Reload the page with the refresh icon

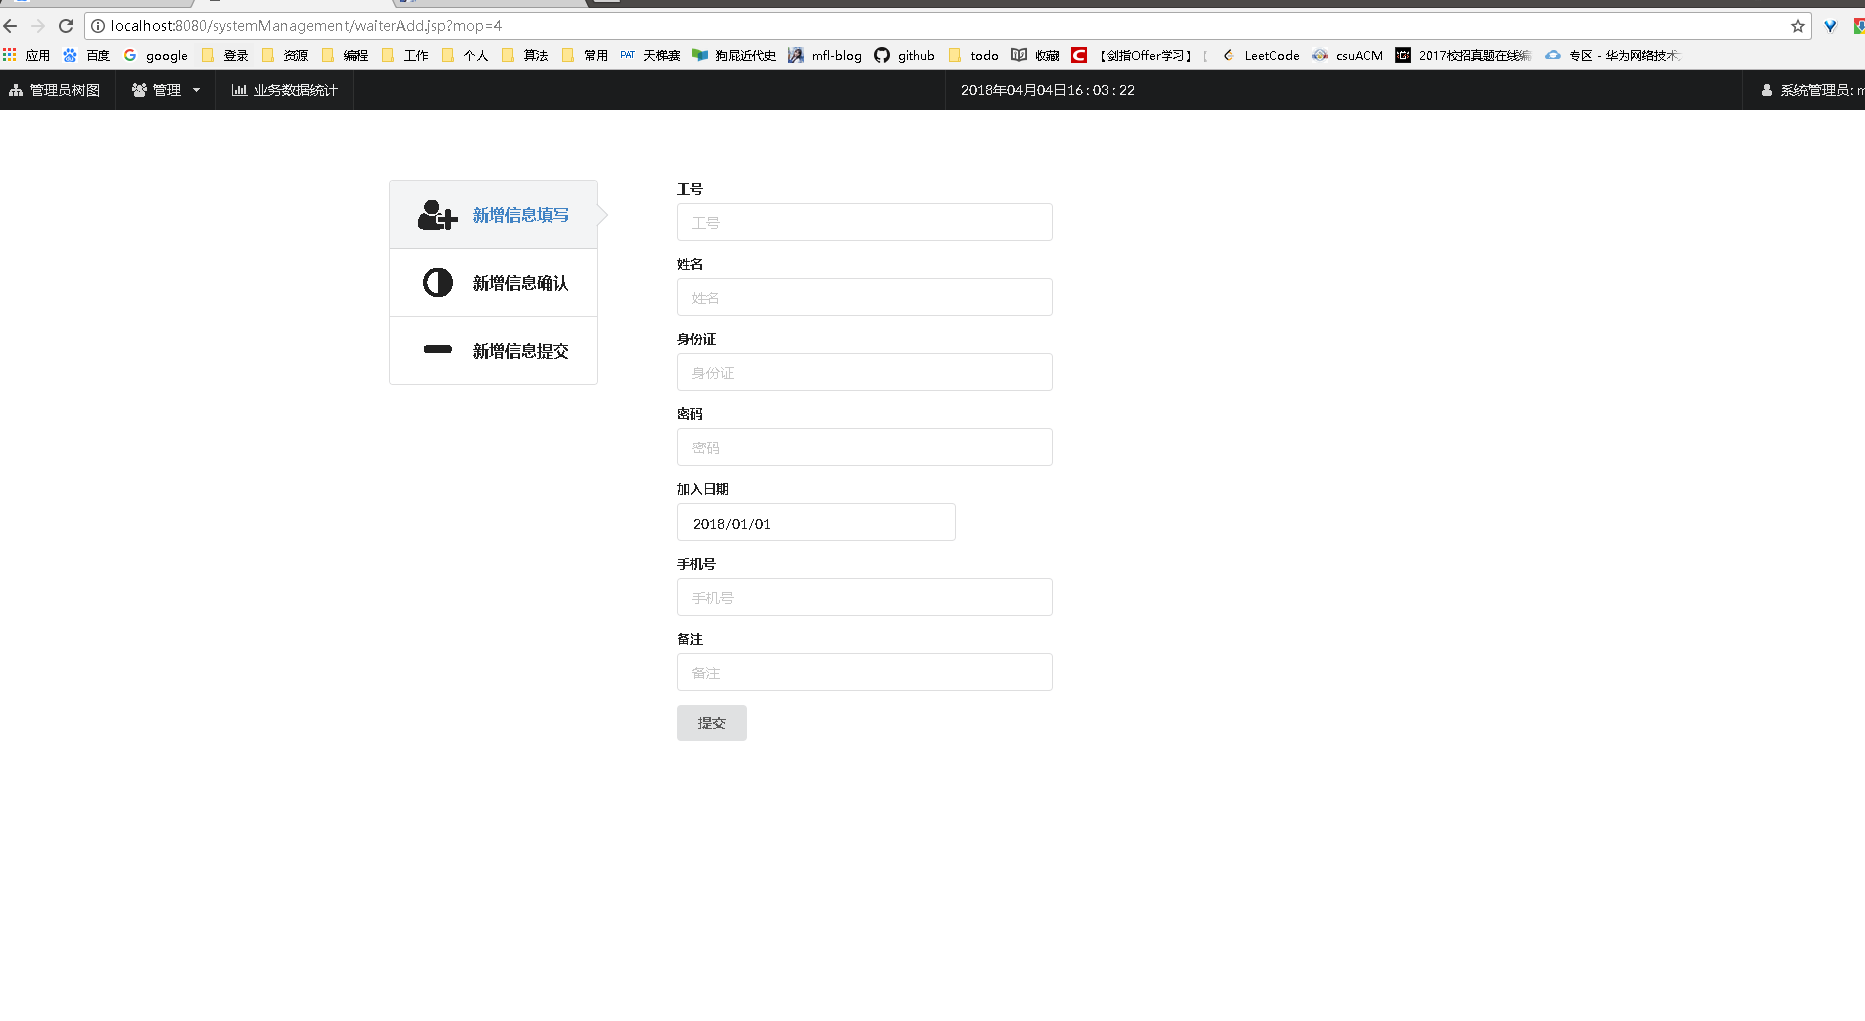click(66, 26)
